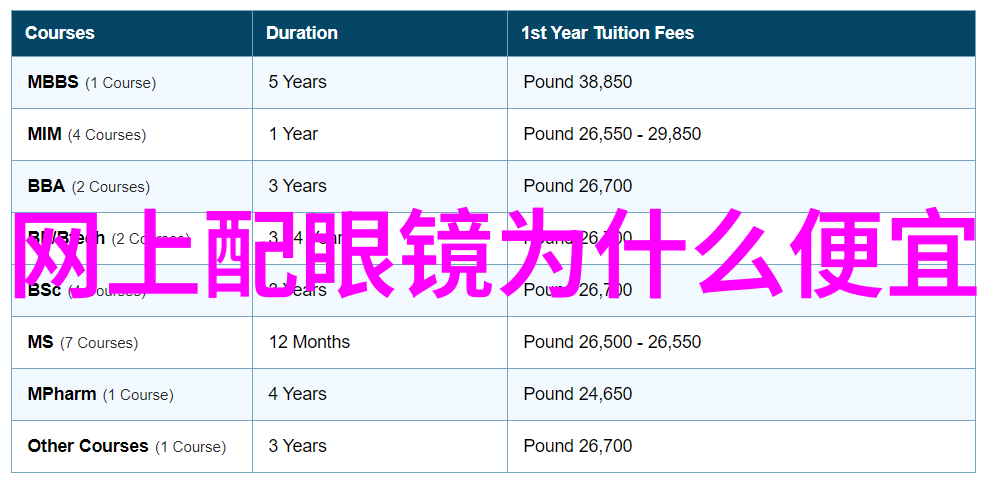Open the Other Courses link
This screenshot has height=483, width=984.
[88, 447]
